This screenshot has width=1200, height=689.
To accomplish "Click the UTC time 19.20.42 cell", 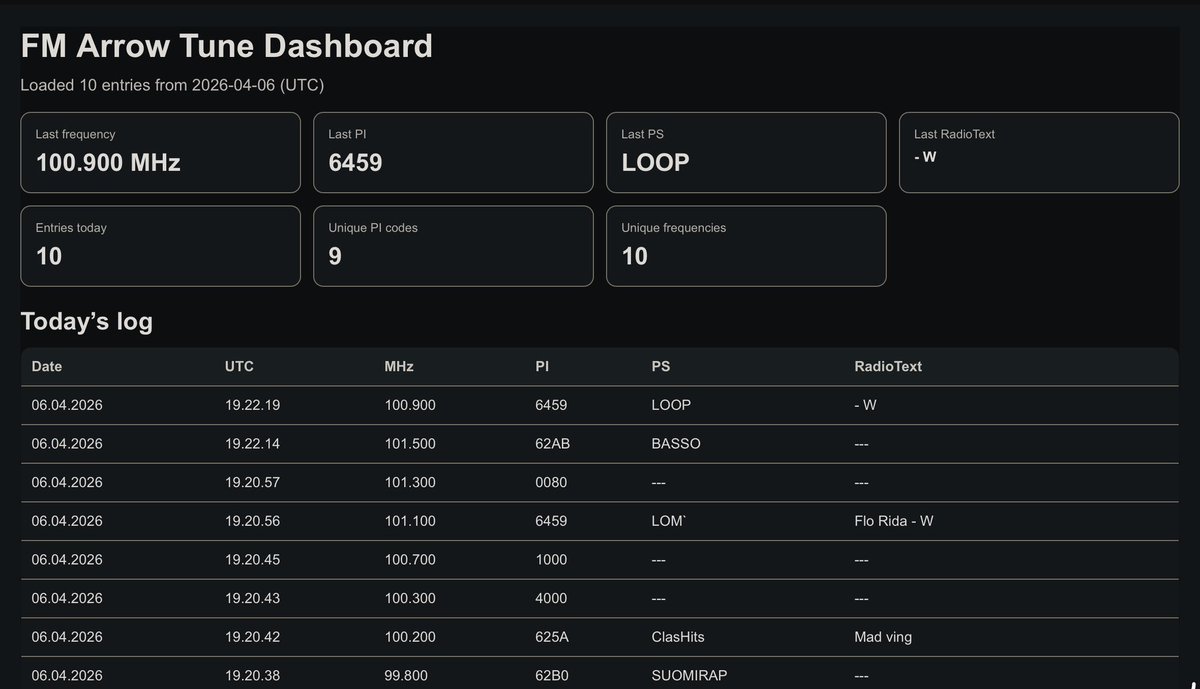I will click(x=253, y=637).
